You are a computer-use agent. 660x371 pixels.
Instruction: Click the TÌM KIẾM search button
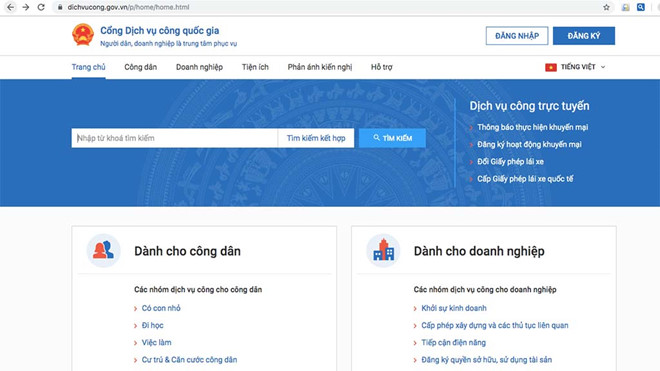tap(392, 138)
